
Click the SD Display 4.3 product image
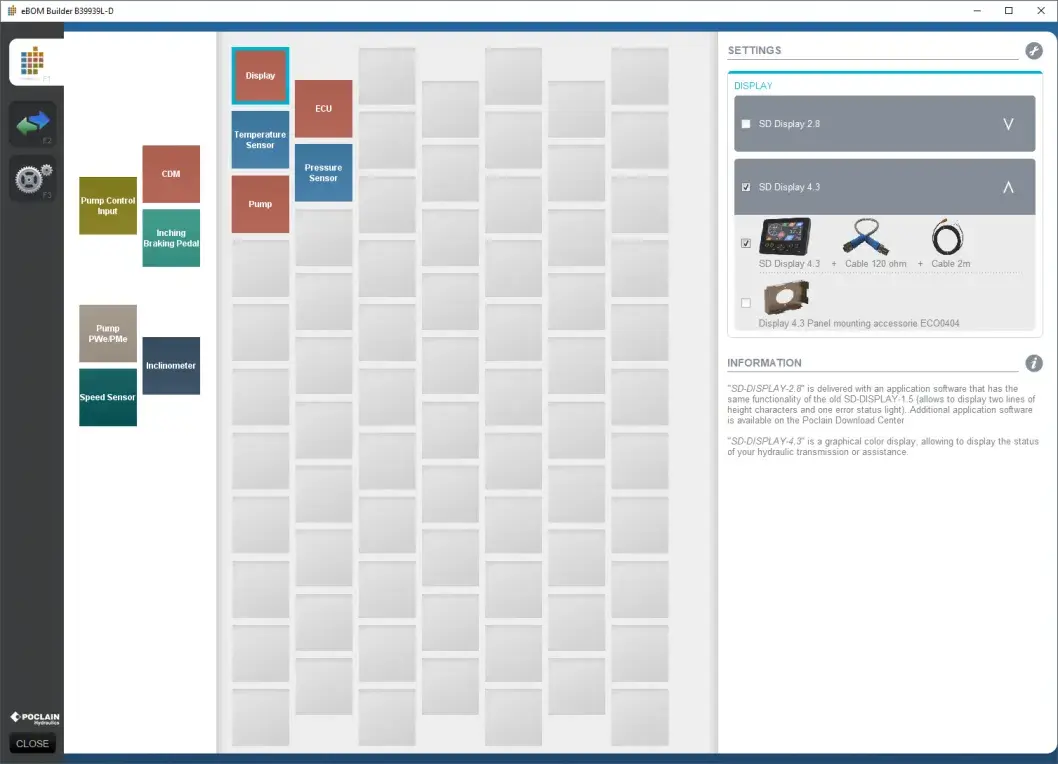coord(784,236)
